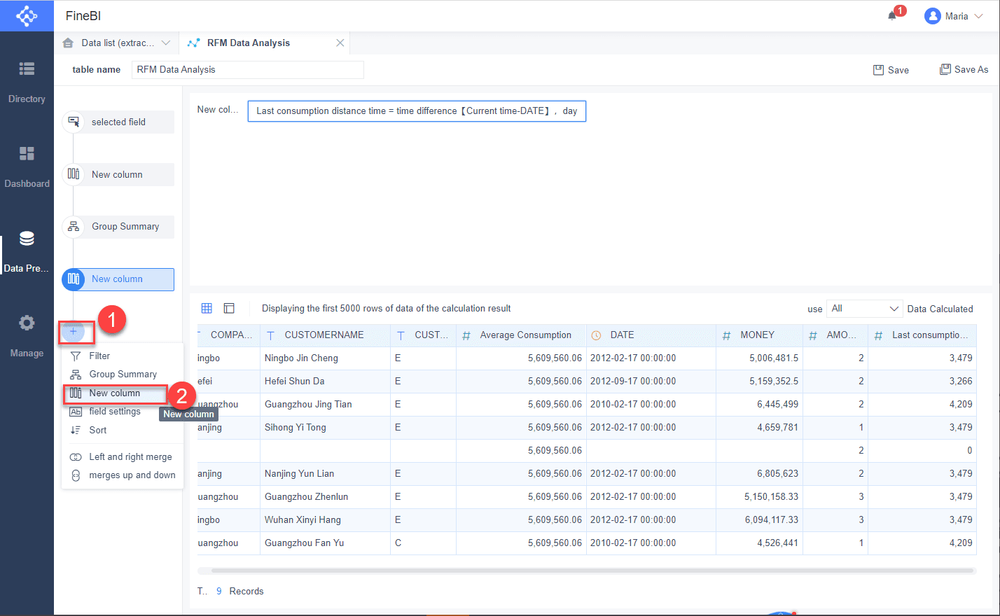Select the Group Summary step
Screen dimensions: 1000x616
(x=118, y=227)
